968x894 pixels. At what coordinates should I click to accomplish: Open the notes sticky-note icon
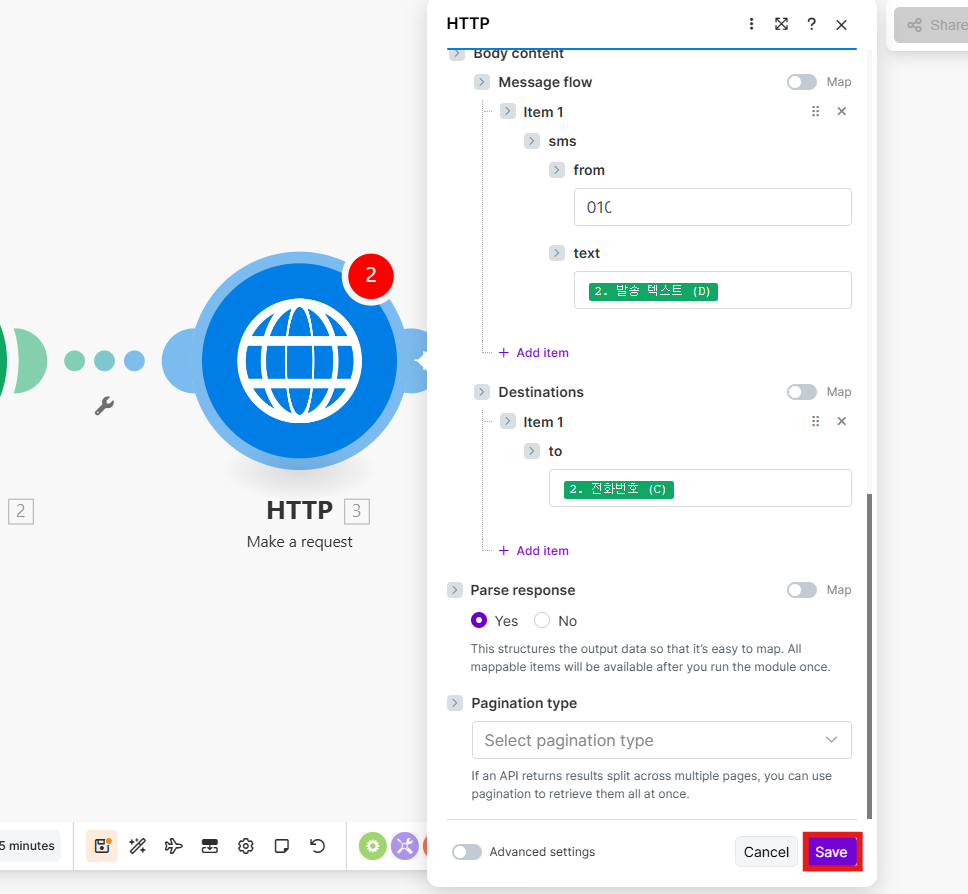[x=282, y=846]
